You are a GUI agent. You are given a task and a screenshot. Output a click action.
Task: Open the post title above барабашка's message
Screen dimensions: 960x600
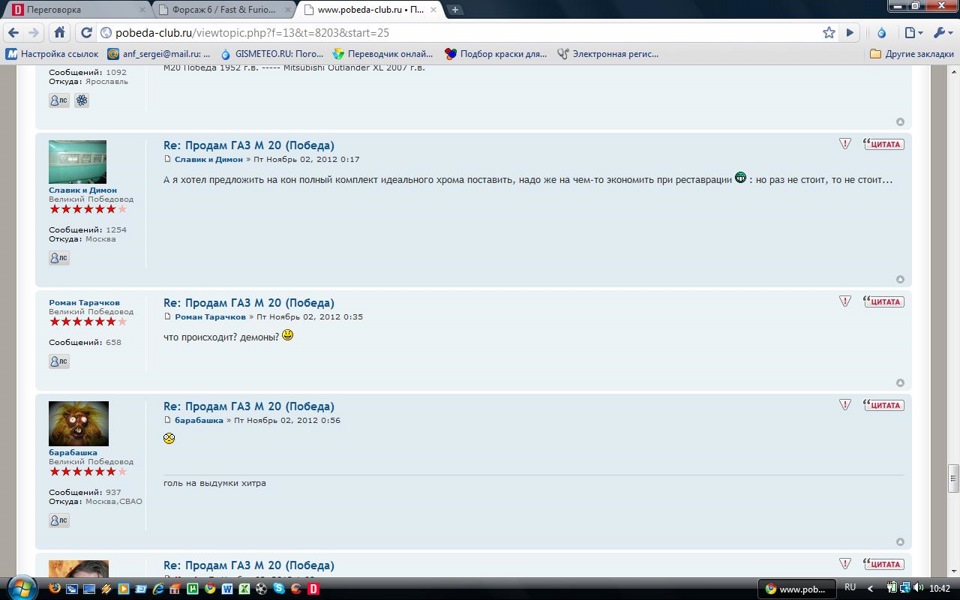coord(249,407)
